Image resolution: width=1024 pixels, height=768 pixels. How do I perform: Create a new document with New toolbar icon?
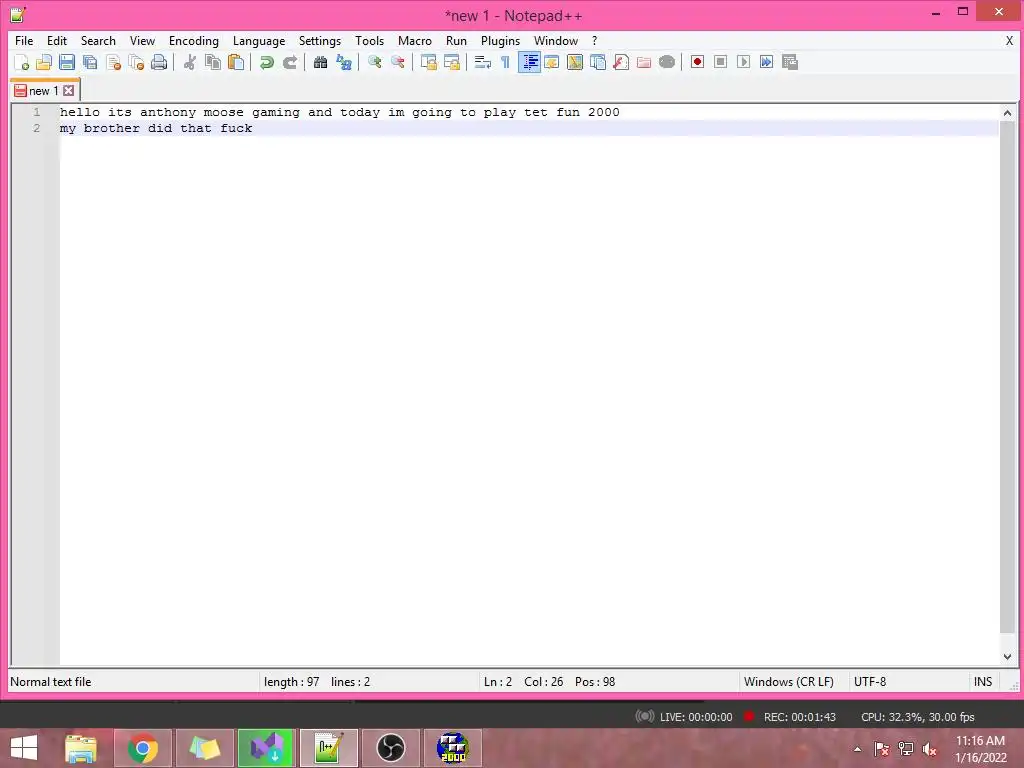22,62
